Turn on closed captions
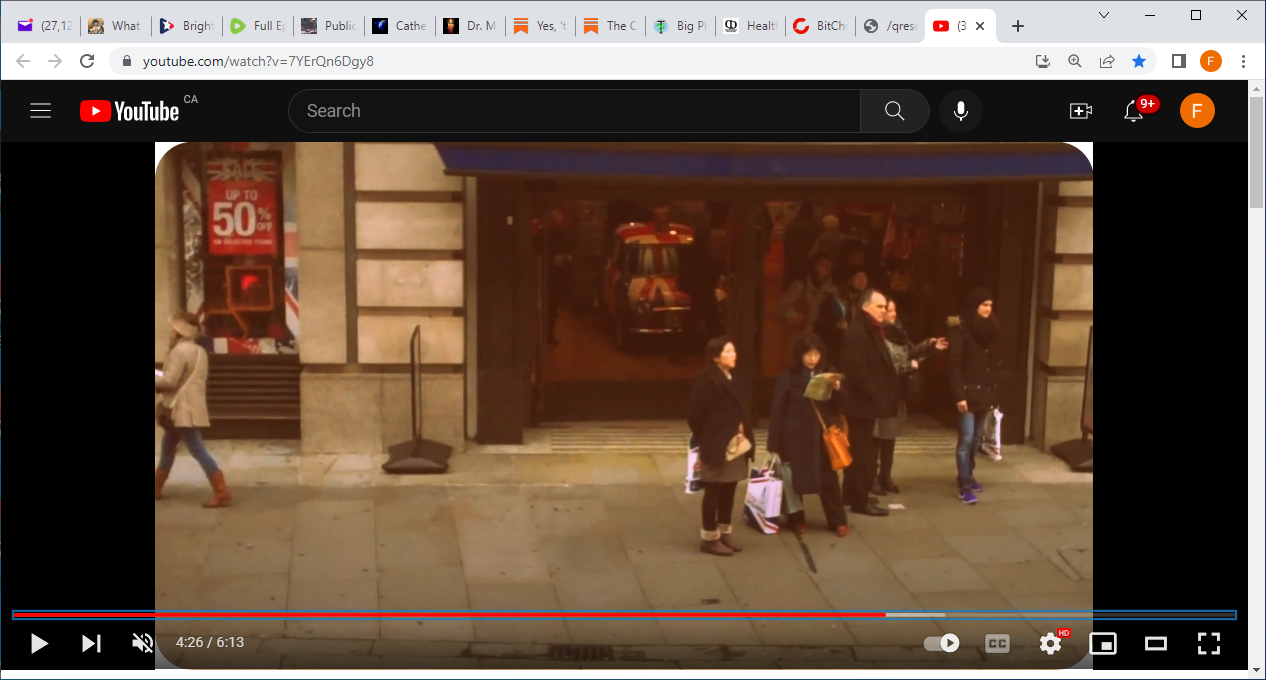This screenshot has height=680, width=1266. [997, 643]
